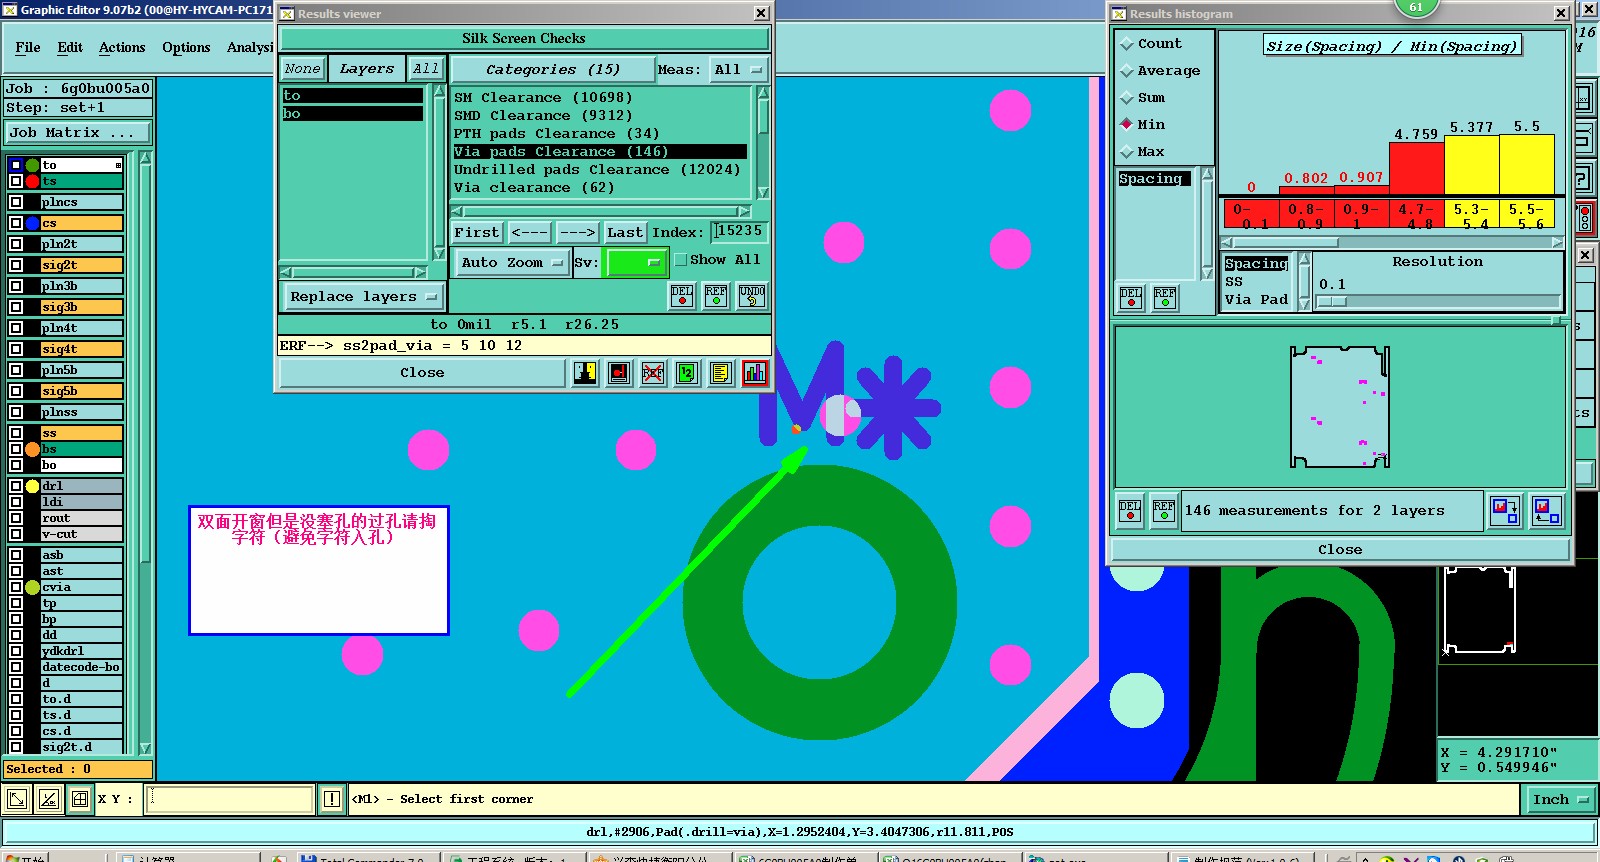1600x862 pixels.
Task: Click red dot next to ts layer
Action: coord(33,181)
